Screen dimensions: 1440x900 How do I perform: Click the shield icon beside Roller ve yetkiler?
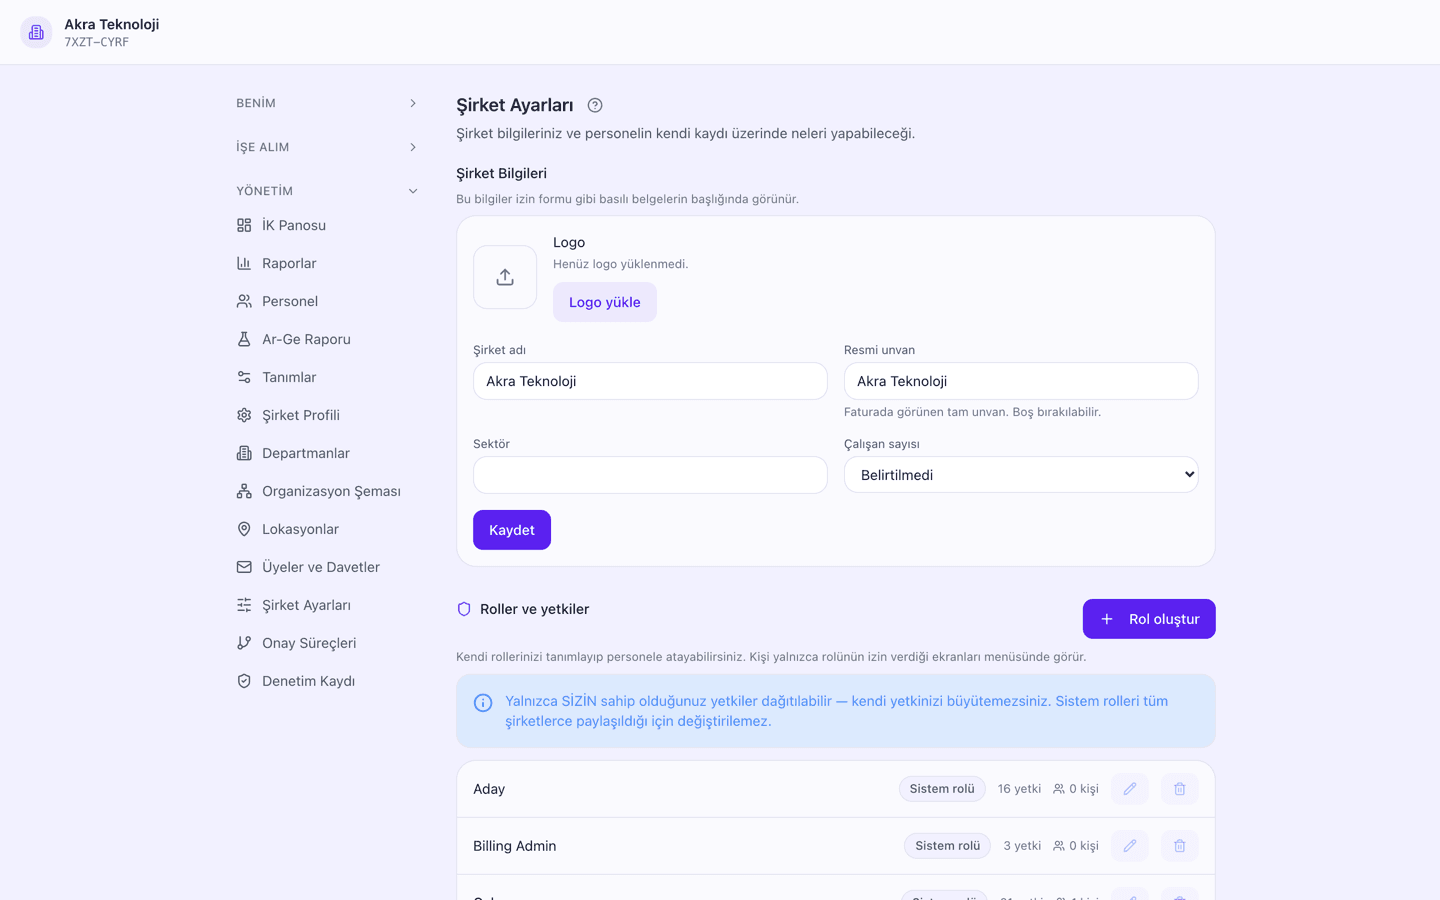pos(464,609)
